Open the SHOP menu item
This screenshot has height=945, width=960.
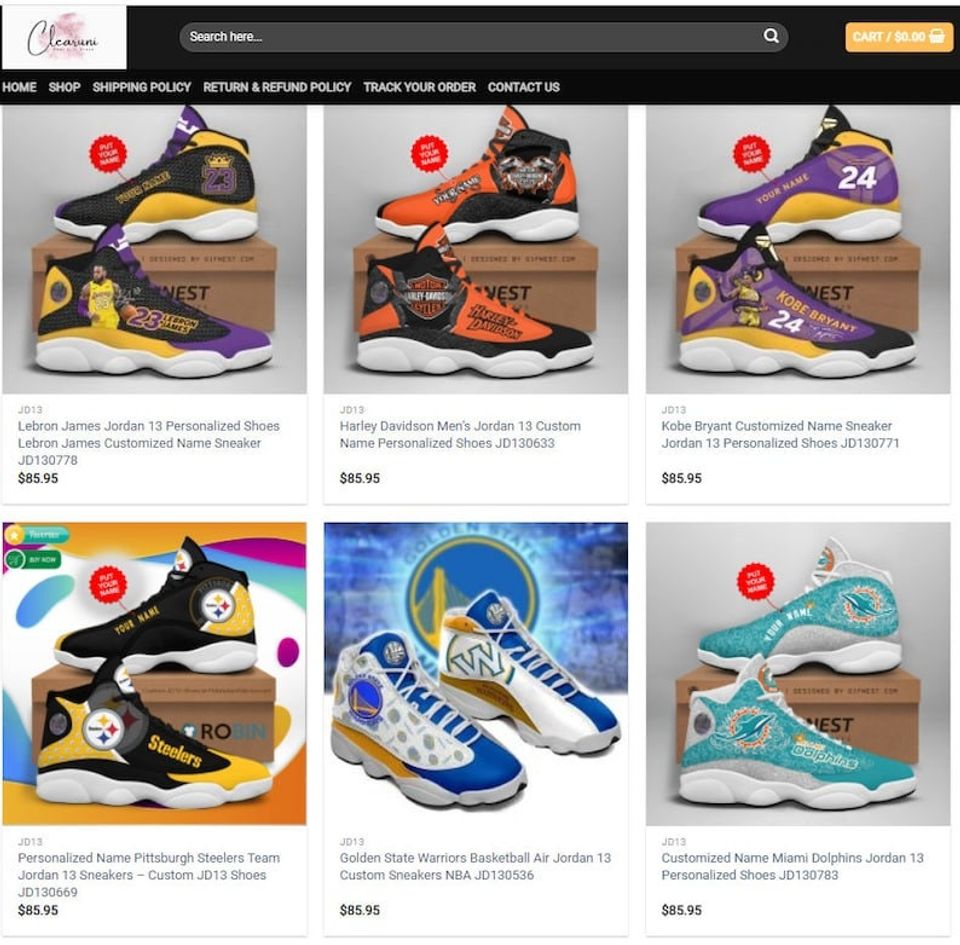[64, 87]
